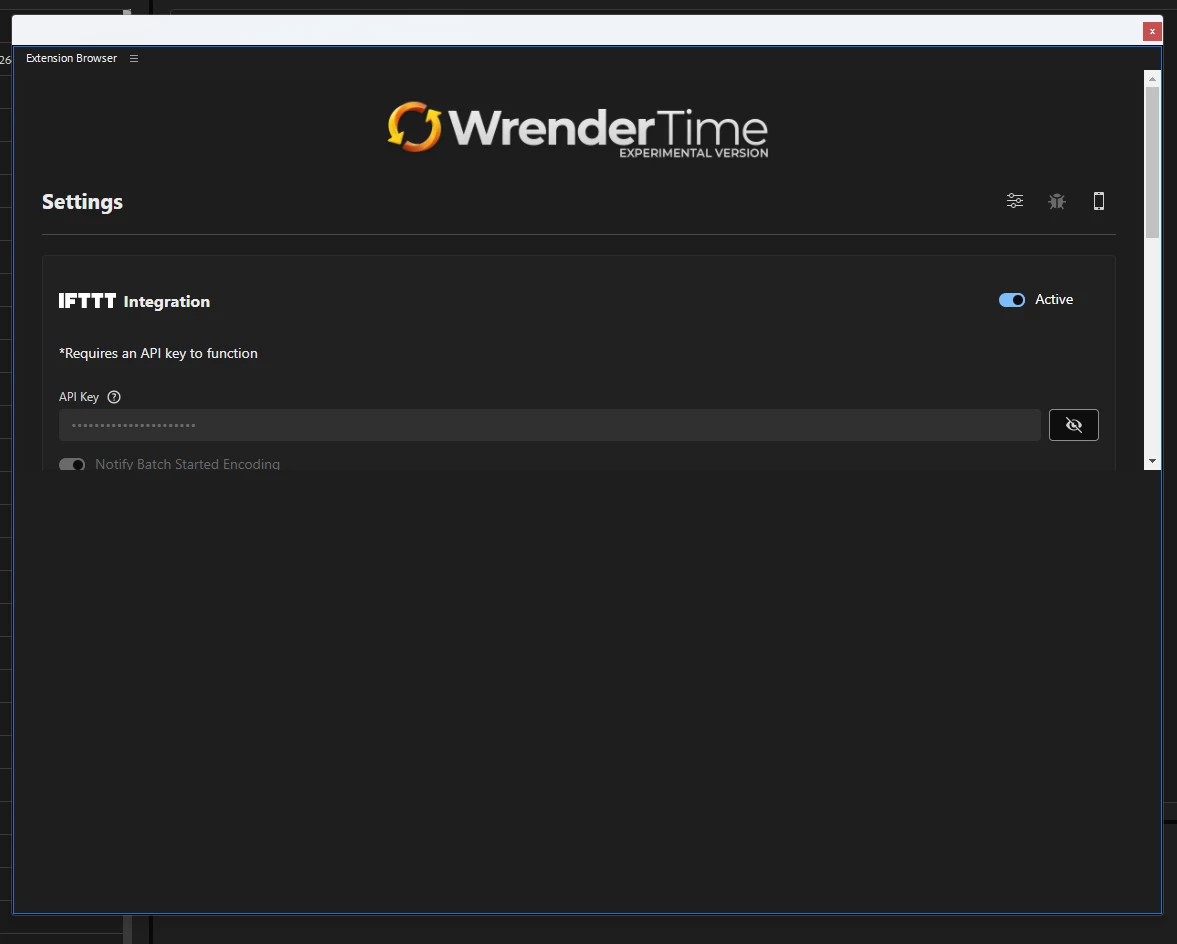Click the vertical scrollbar thumb
The image size is (1177, 944).
click(1152, 163)
